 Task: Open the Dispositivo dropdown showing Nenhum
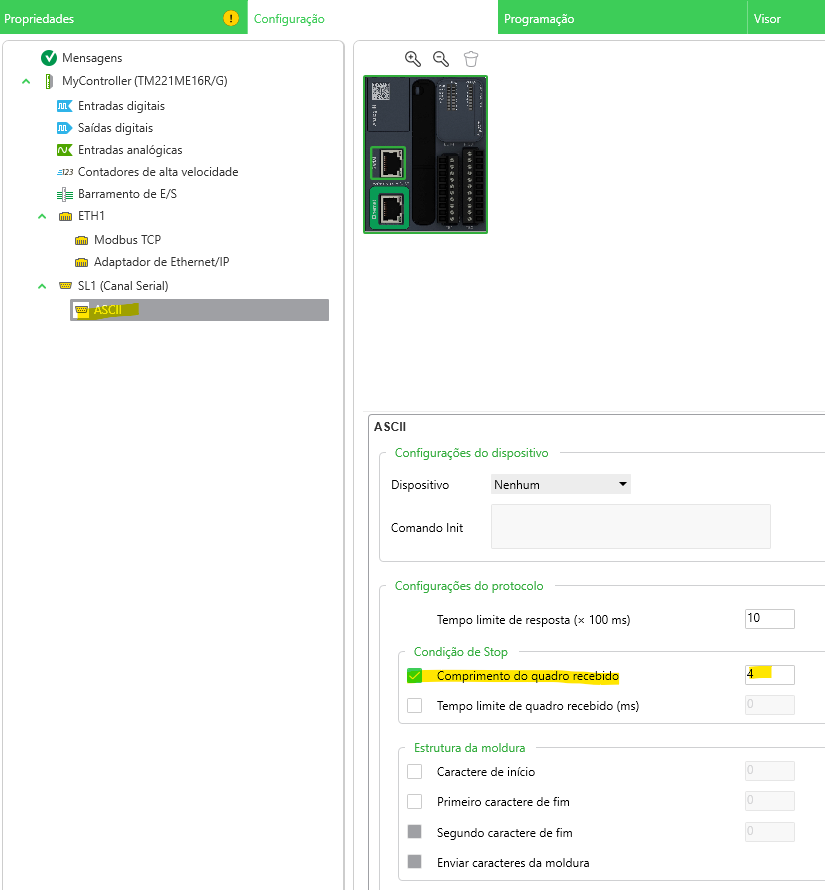tap(560, 484)
